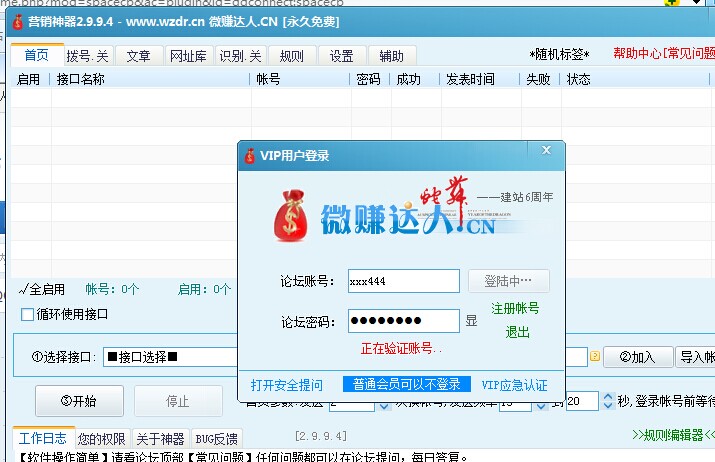The height and width of the screenshot is (462, 715).
Task: Open the 设置 tab
Action: tap(342, 56)
